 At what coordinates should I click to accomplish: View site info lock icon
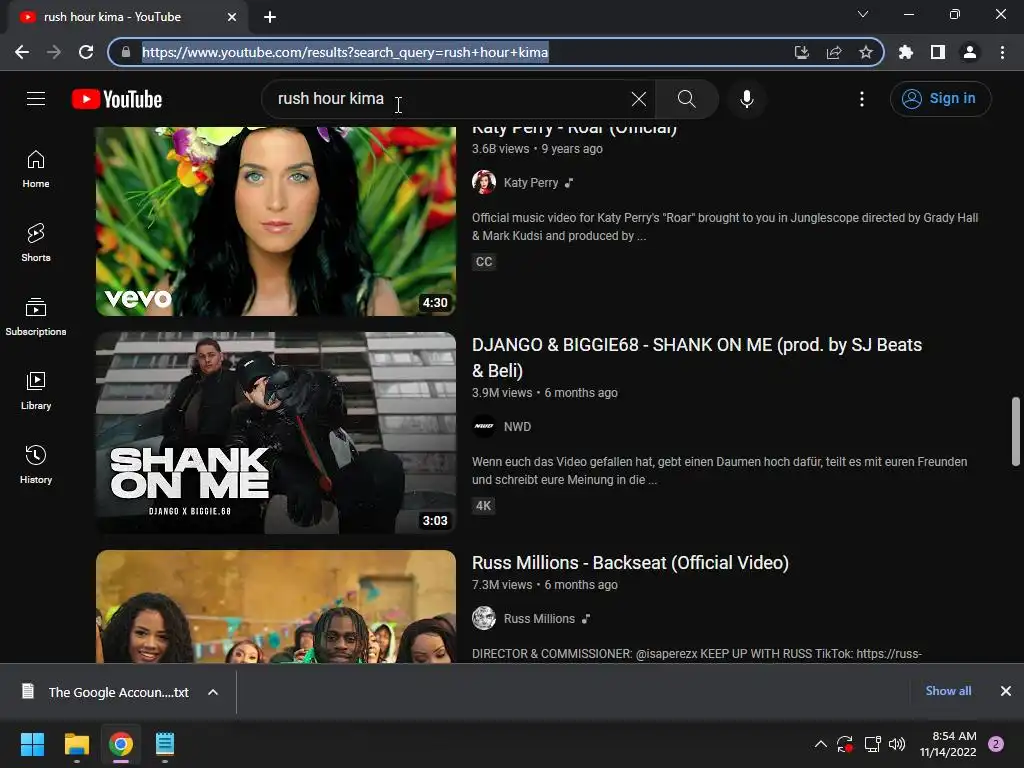pyautogui.click(x=126, y=52)
